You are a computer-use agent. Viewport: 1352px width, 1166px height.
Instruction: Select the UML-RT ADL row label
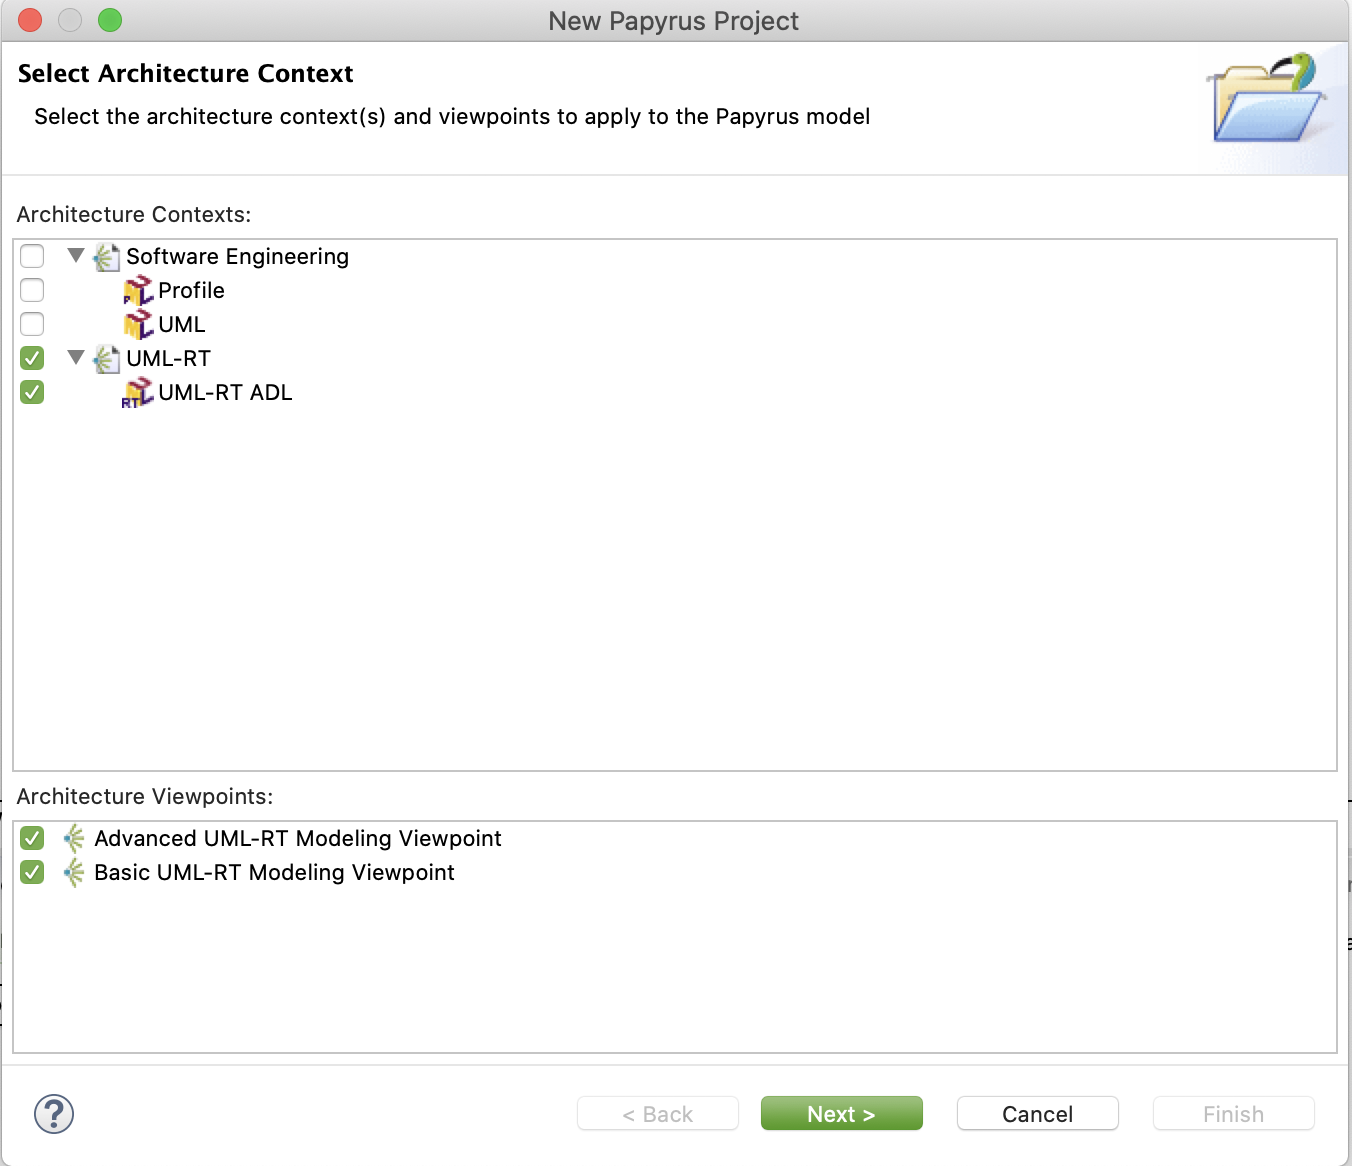226,393
